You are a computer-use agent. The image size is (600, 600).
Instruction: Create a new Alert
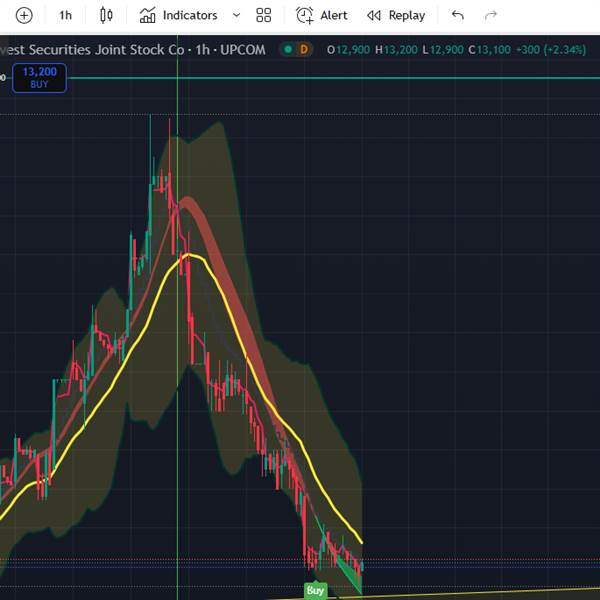[x=321, y=15]
